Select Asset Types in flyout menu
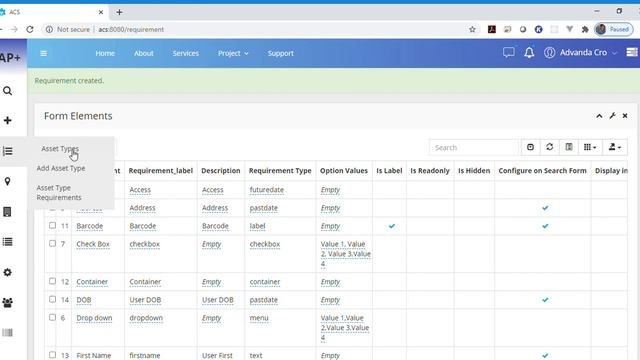This screenshot has width=640, height=360. 60,149
